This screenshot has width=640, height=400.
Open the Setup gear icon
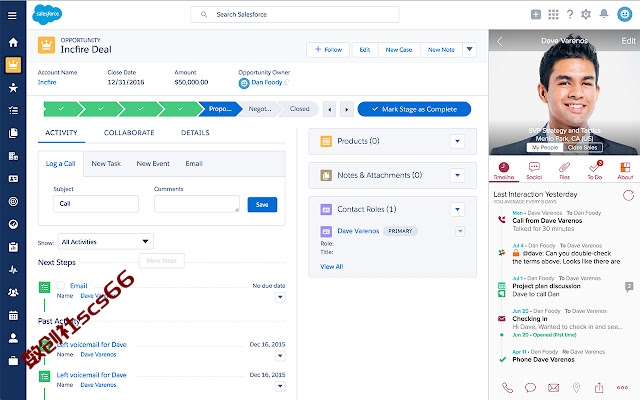click(586, 15)
